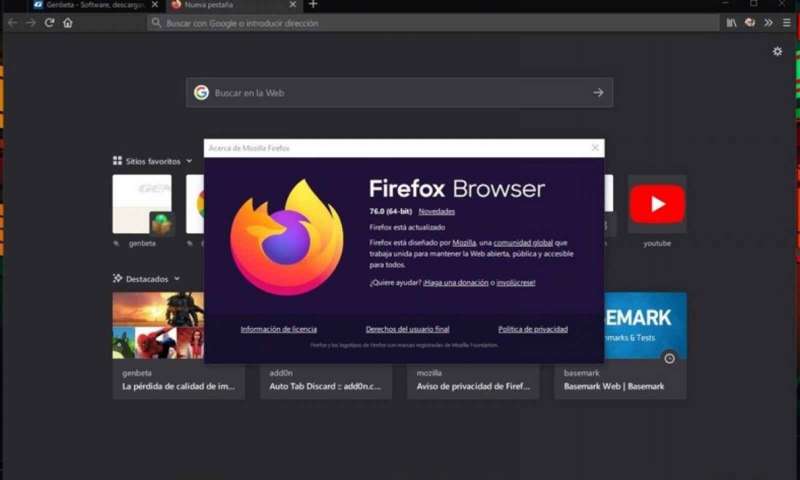Click the '76.0 (64-bit)' version text
Viewport: 800px width, 480px height.
[x=390, y=211]
